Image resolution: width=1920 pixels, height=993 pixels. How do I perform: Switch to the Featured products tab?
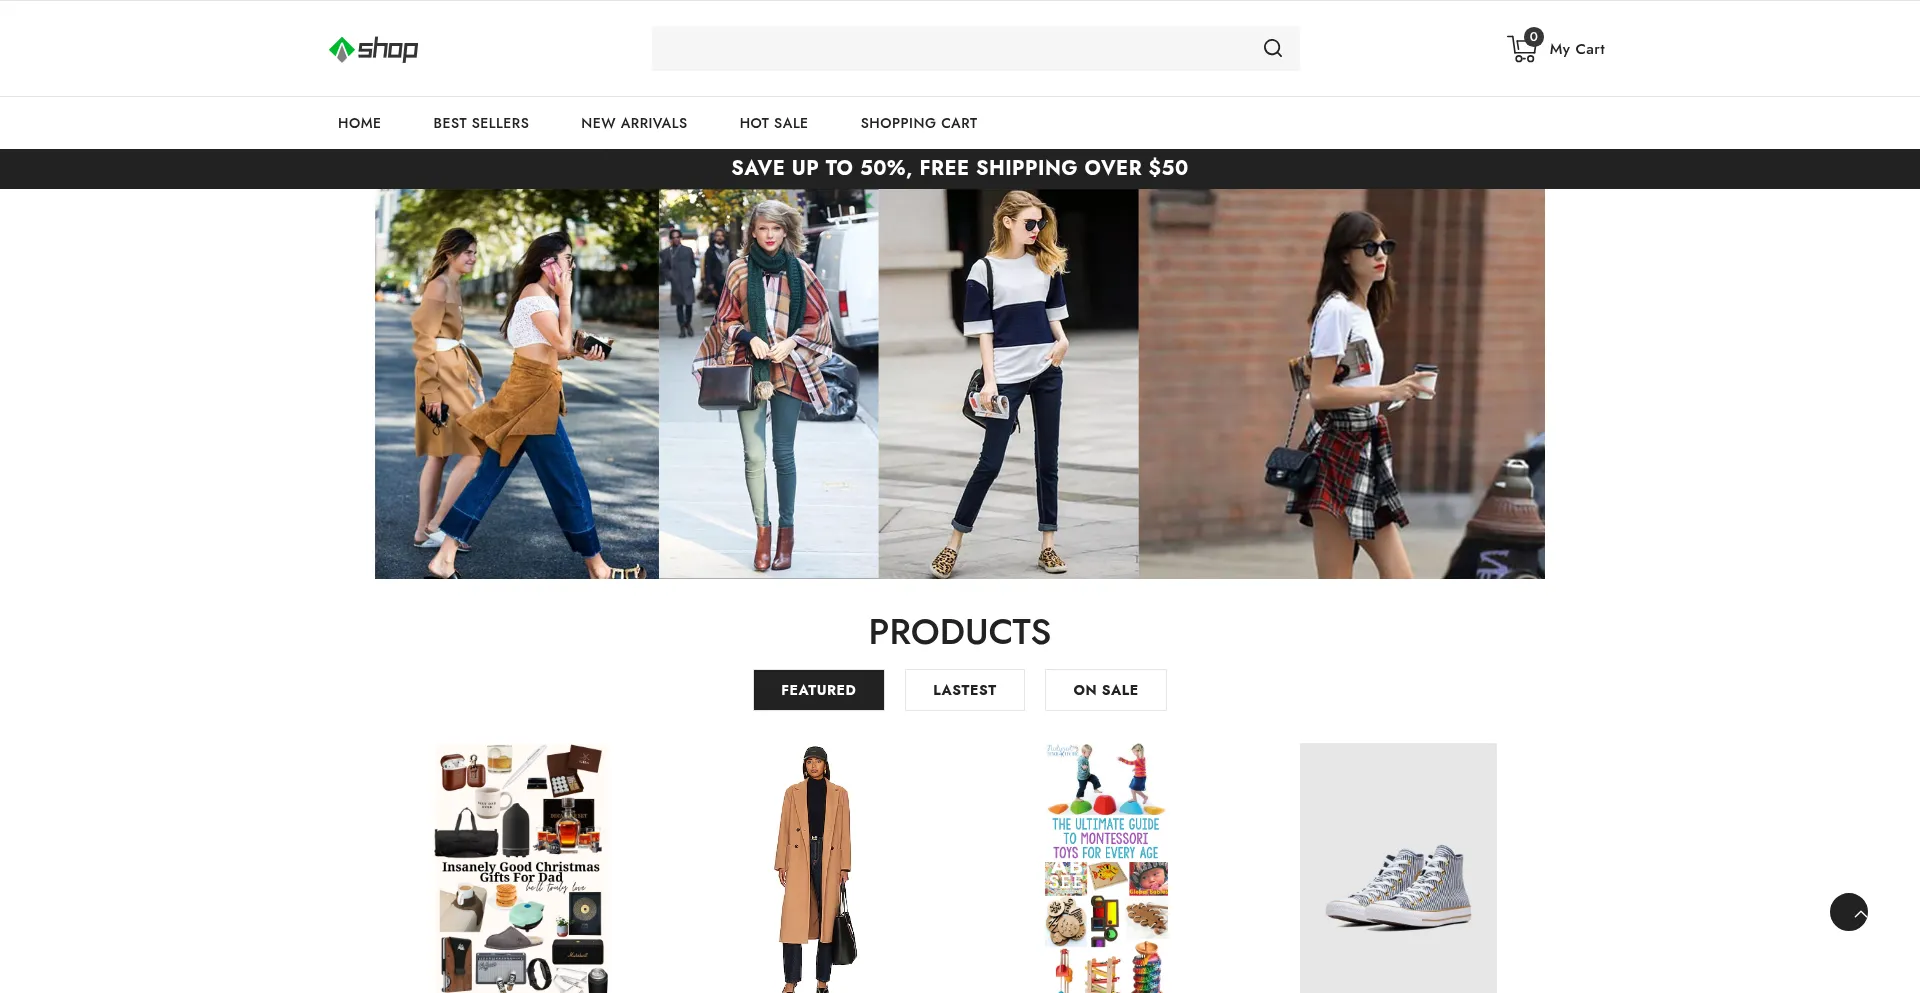click(818, 690)
